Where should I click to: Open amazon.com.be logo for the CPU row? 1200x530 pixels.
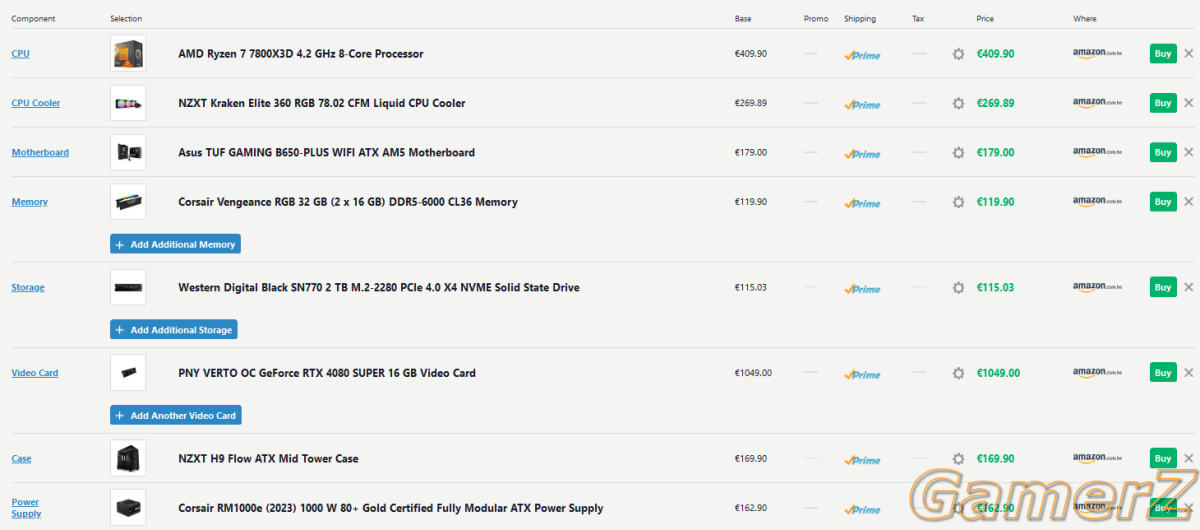(x=1097, y=54)
